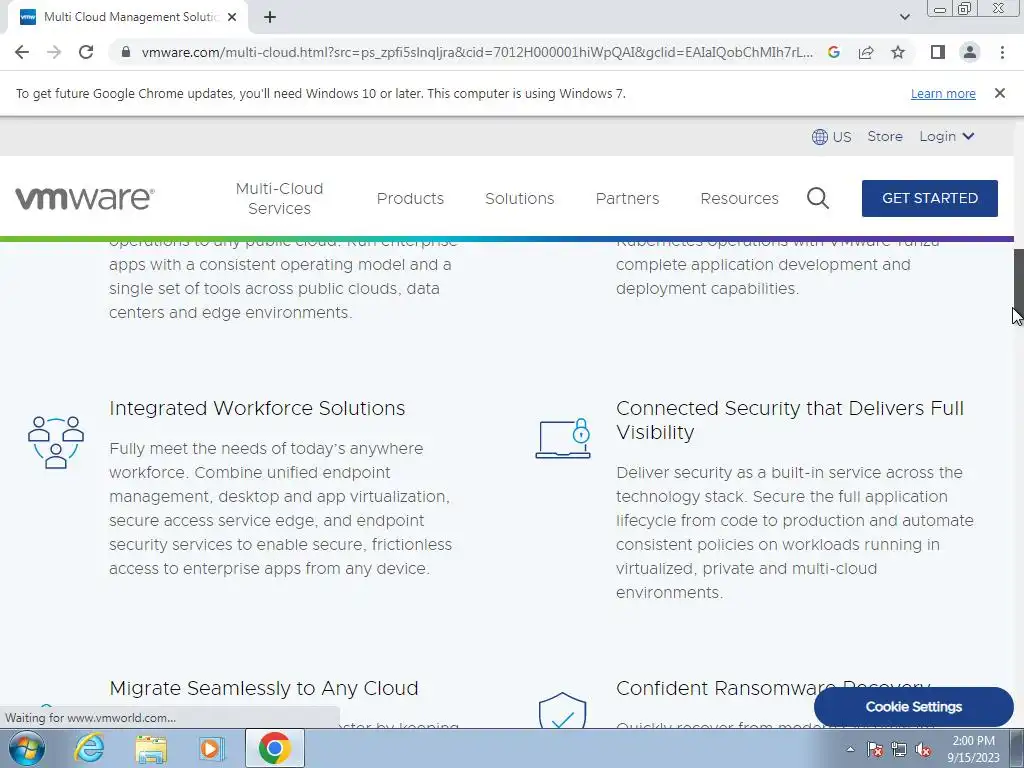This screenshot has height=768, width=1024.
Task: Click the muted volume tray icon
Action: point(923,750)
